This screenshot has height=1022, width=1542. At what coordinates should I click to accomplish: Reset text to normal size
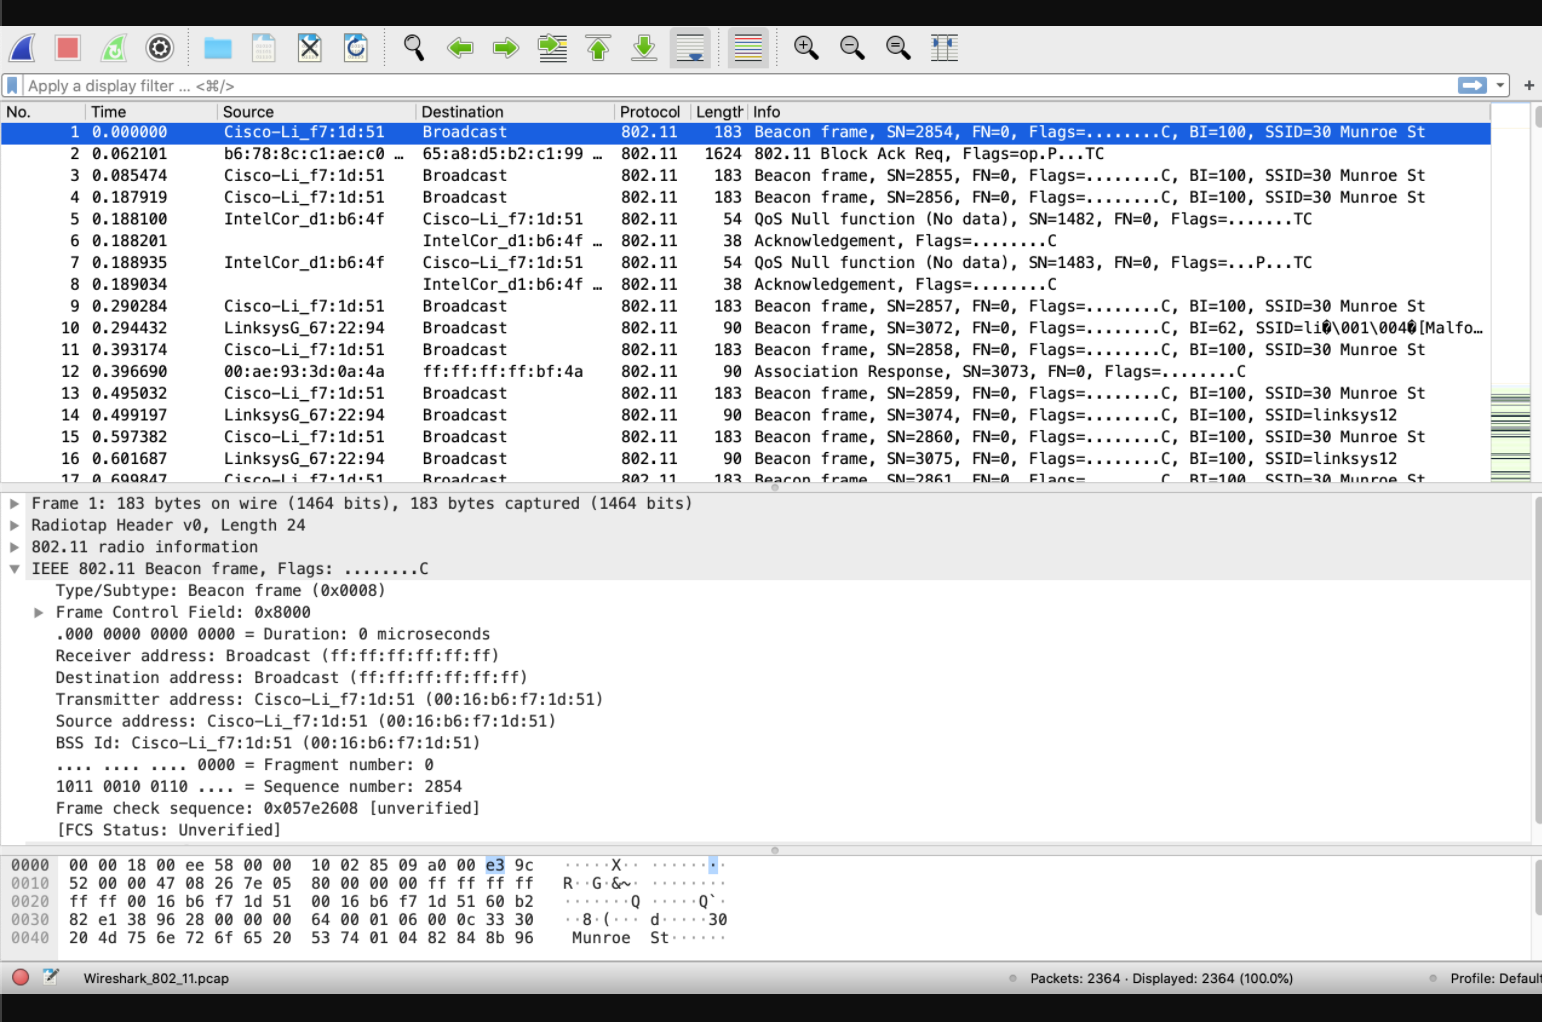pyautogui.click(x=898, y=48)
